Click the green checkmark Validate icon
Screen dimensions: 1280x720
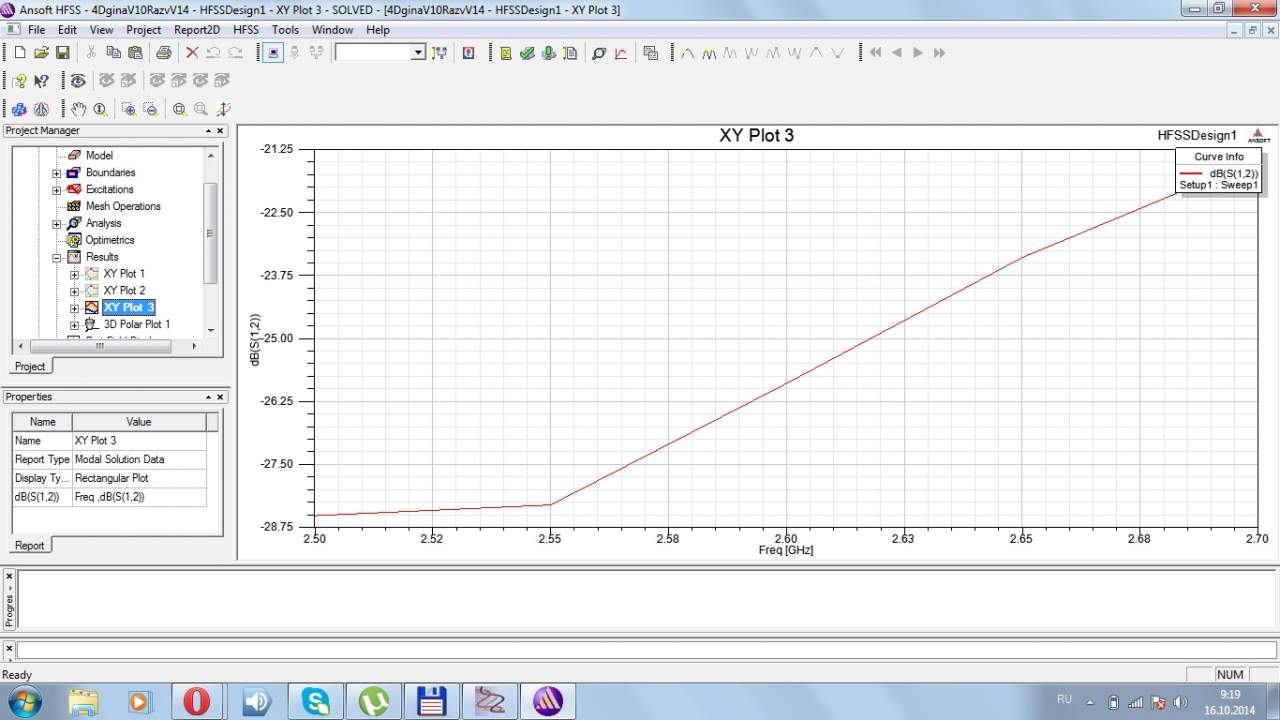tap(527, 53)
